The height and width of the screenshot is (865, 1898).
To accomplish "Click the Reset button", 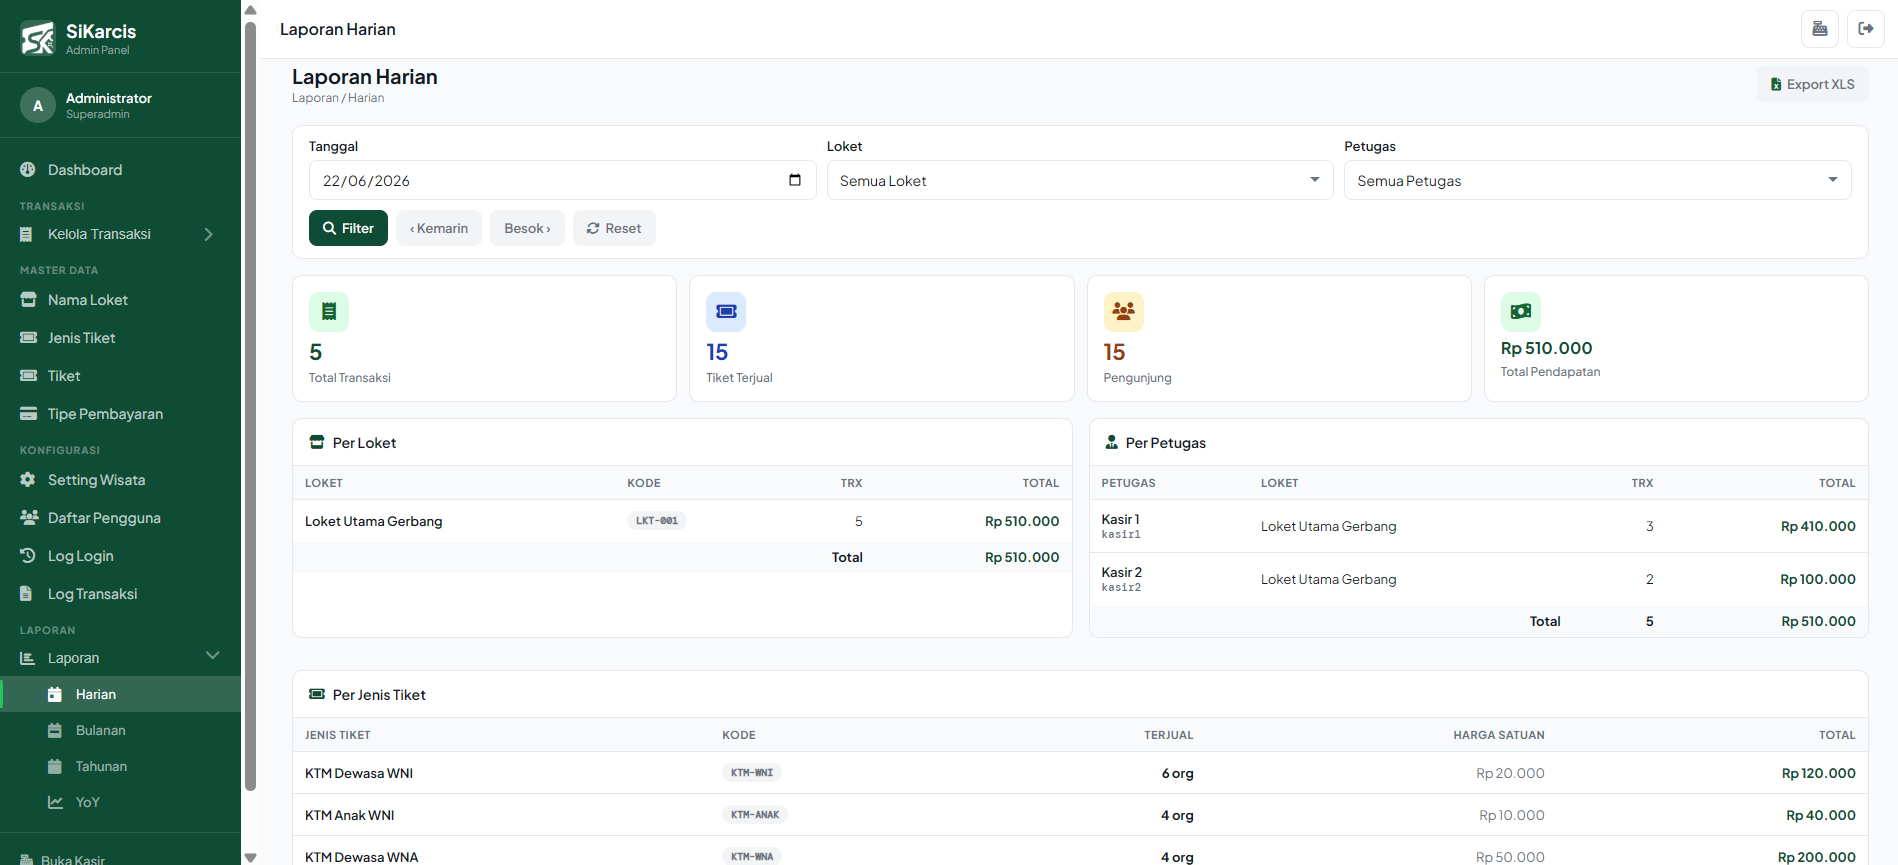I will (x=614, y=228).
